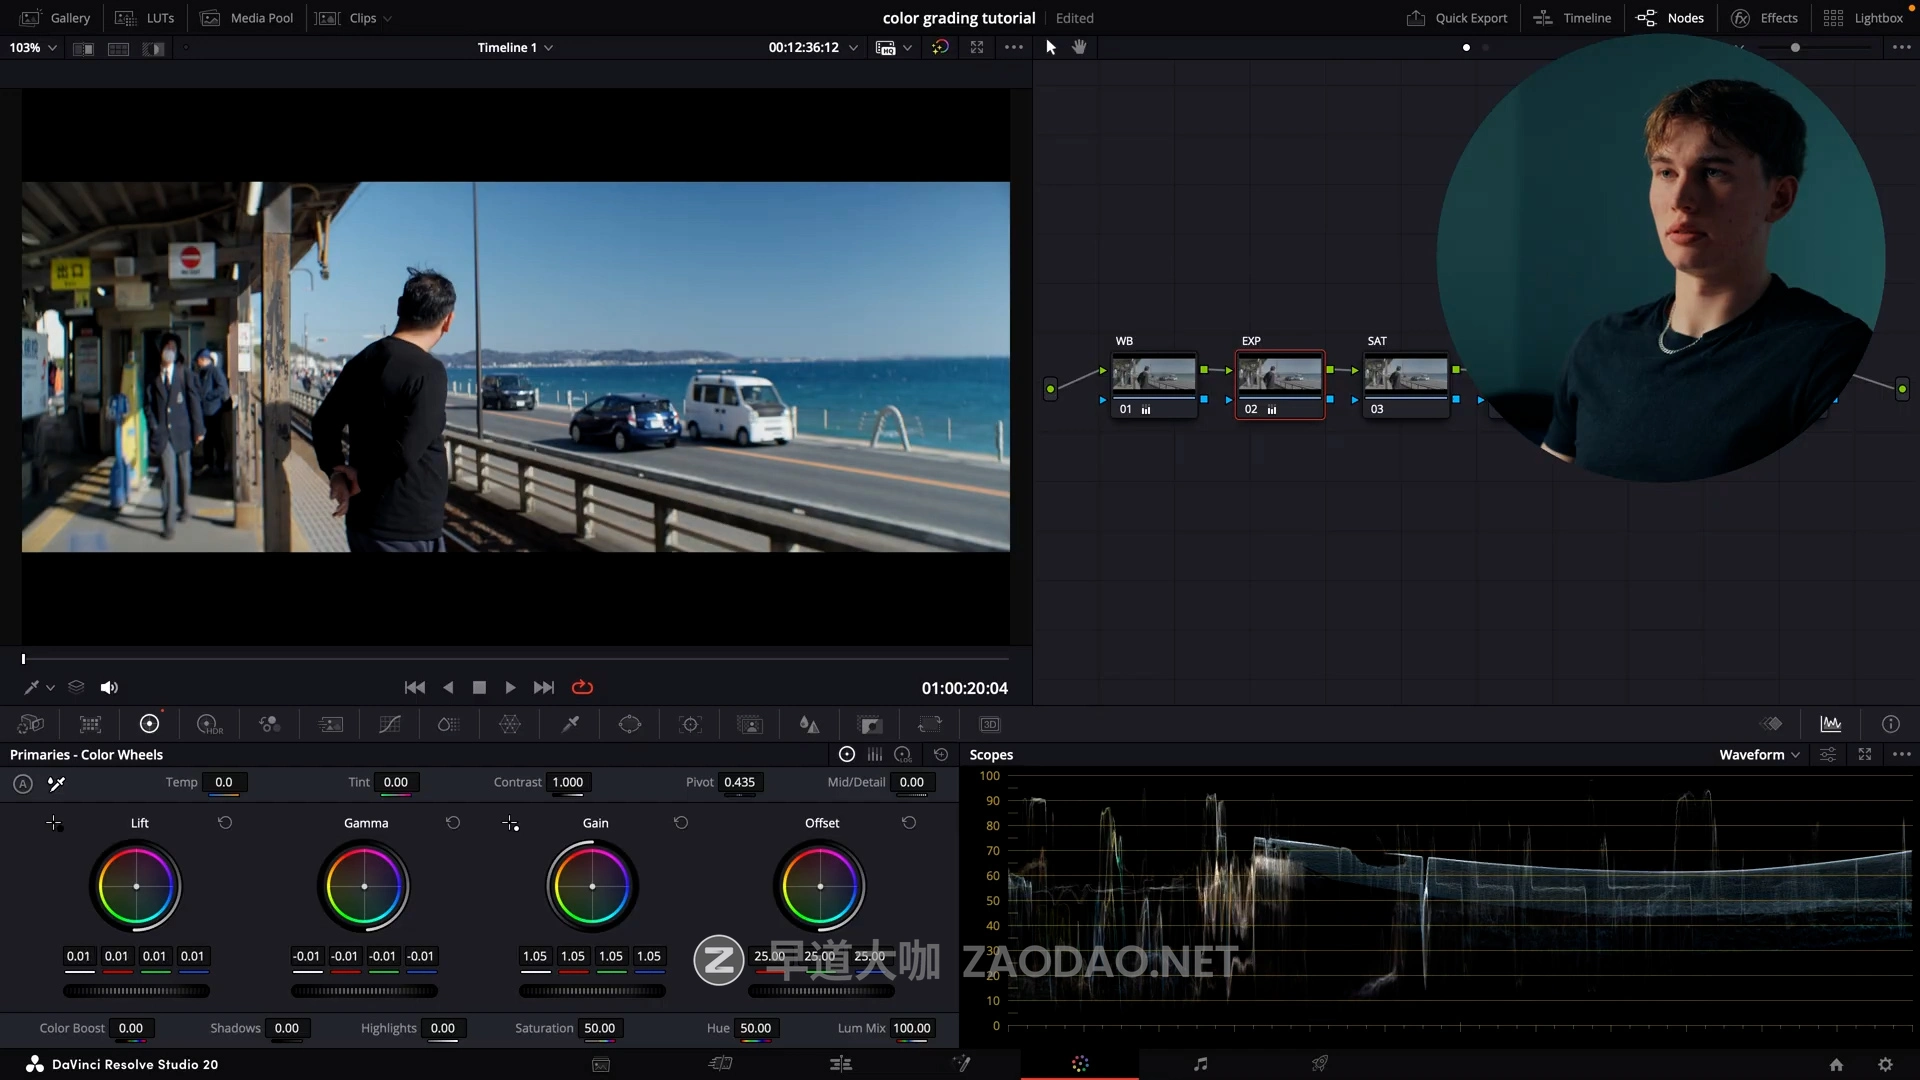The width and height of the screenshot is (1920, 1080).
Task: Open the Timeline 1 selector dropdown
Action: [x=515, y=47]
